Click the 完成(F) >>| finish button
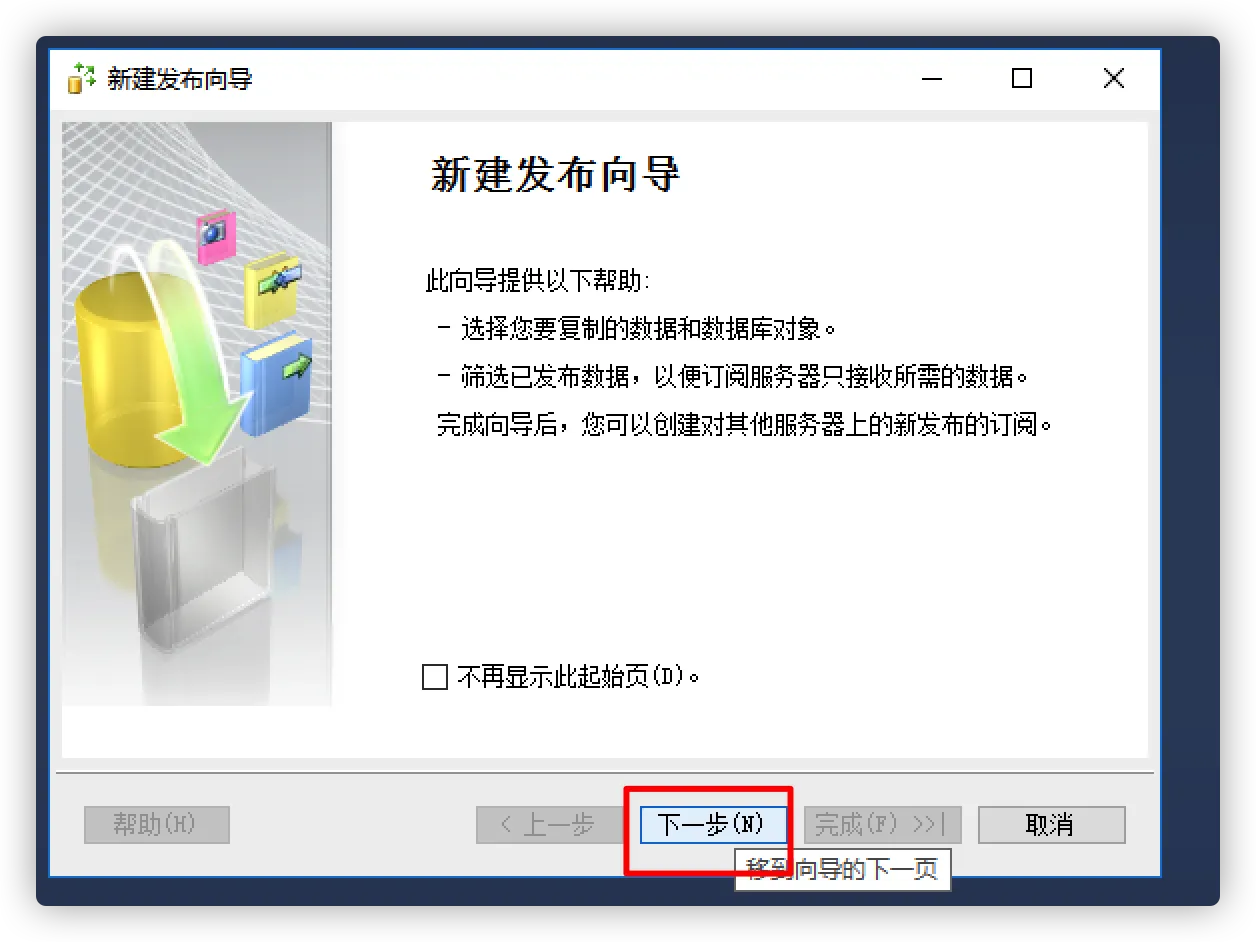Image resolution: width=1256 pixels, height=942 pixels. click(882, 825)
